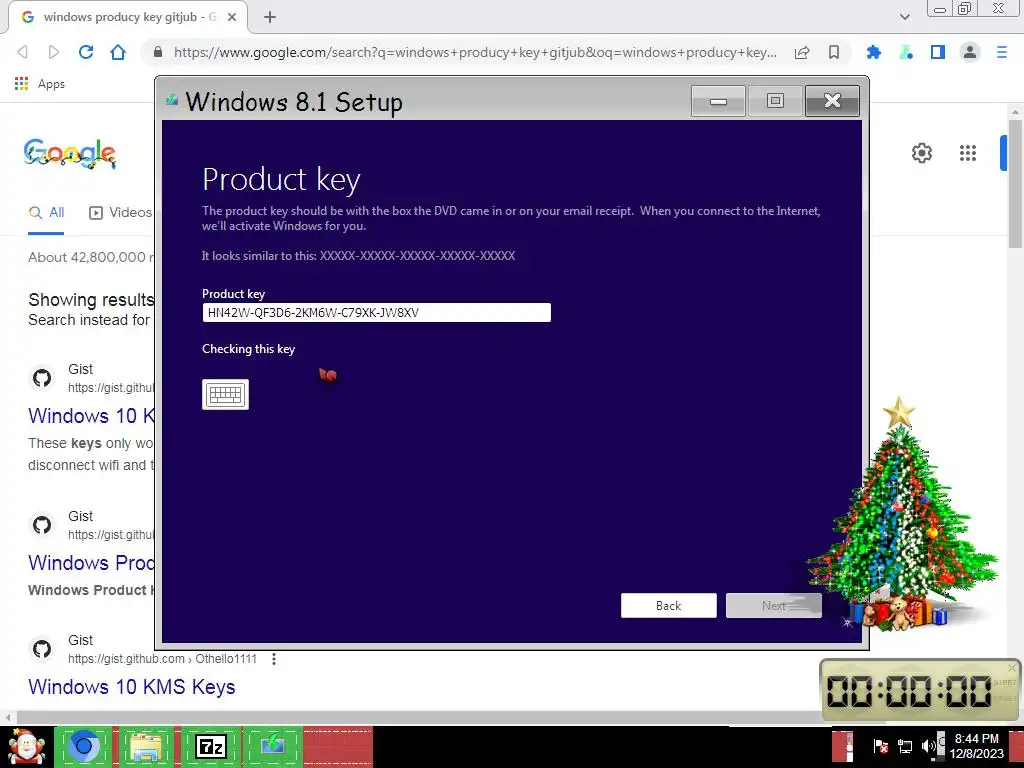Click the Santa start button
Screen dimensions: 1024x768
pyautogui.click(x=26, y=747)
